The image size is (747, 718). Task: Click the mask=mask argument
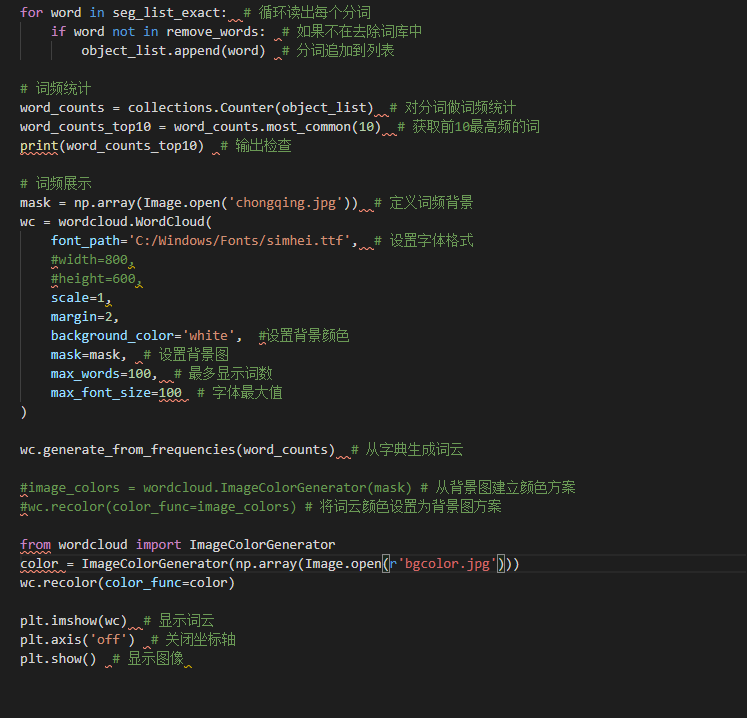[89, 355]
